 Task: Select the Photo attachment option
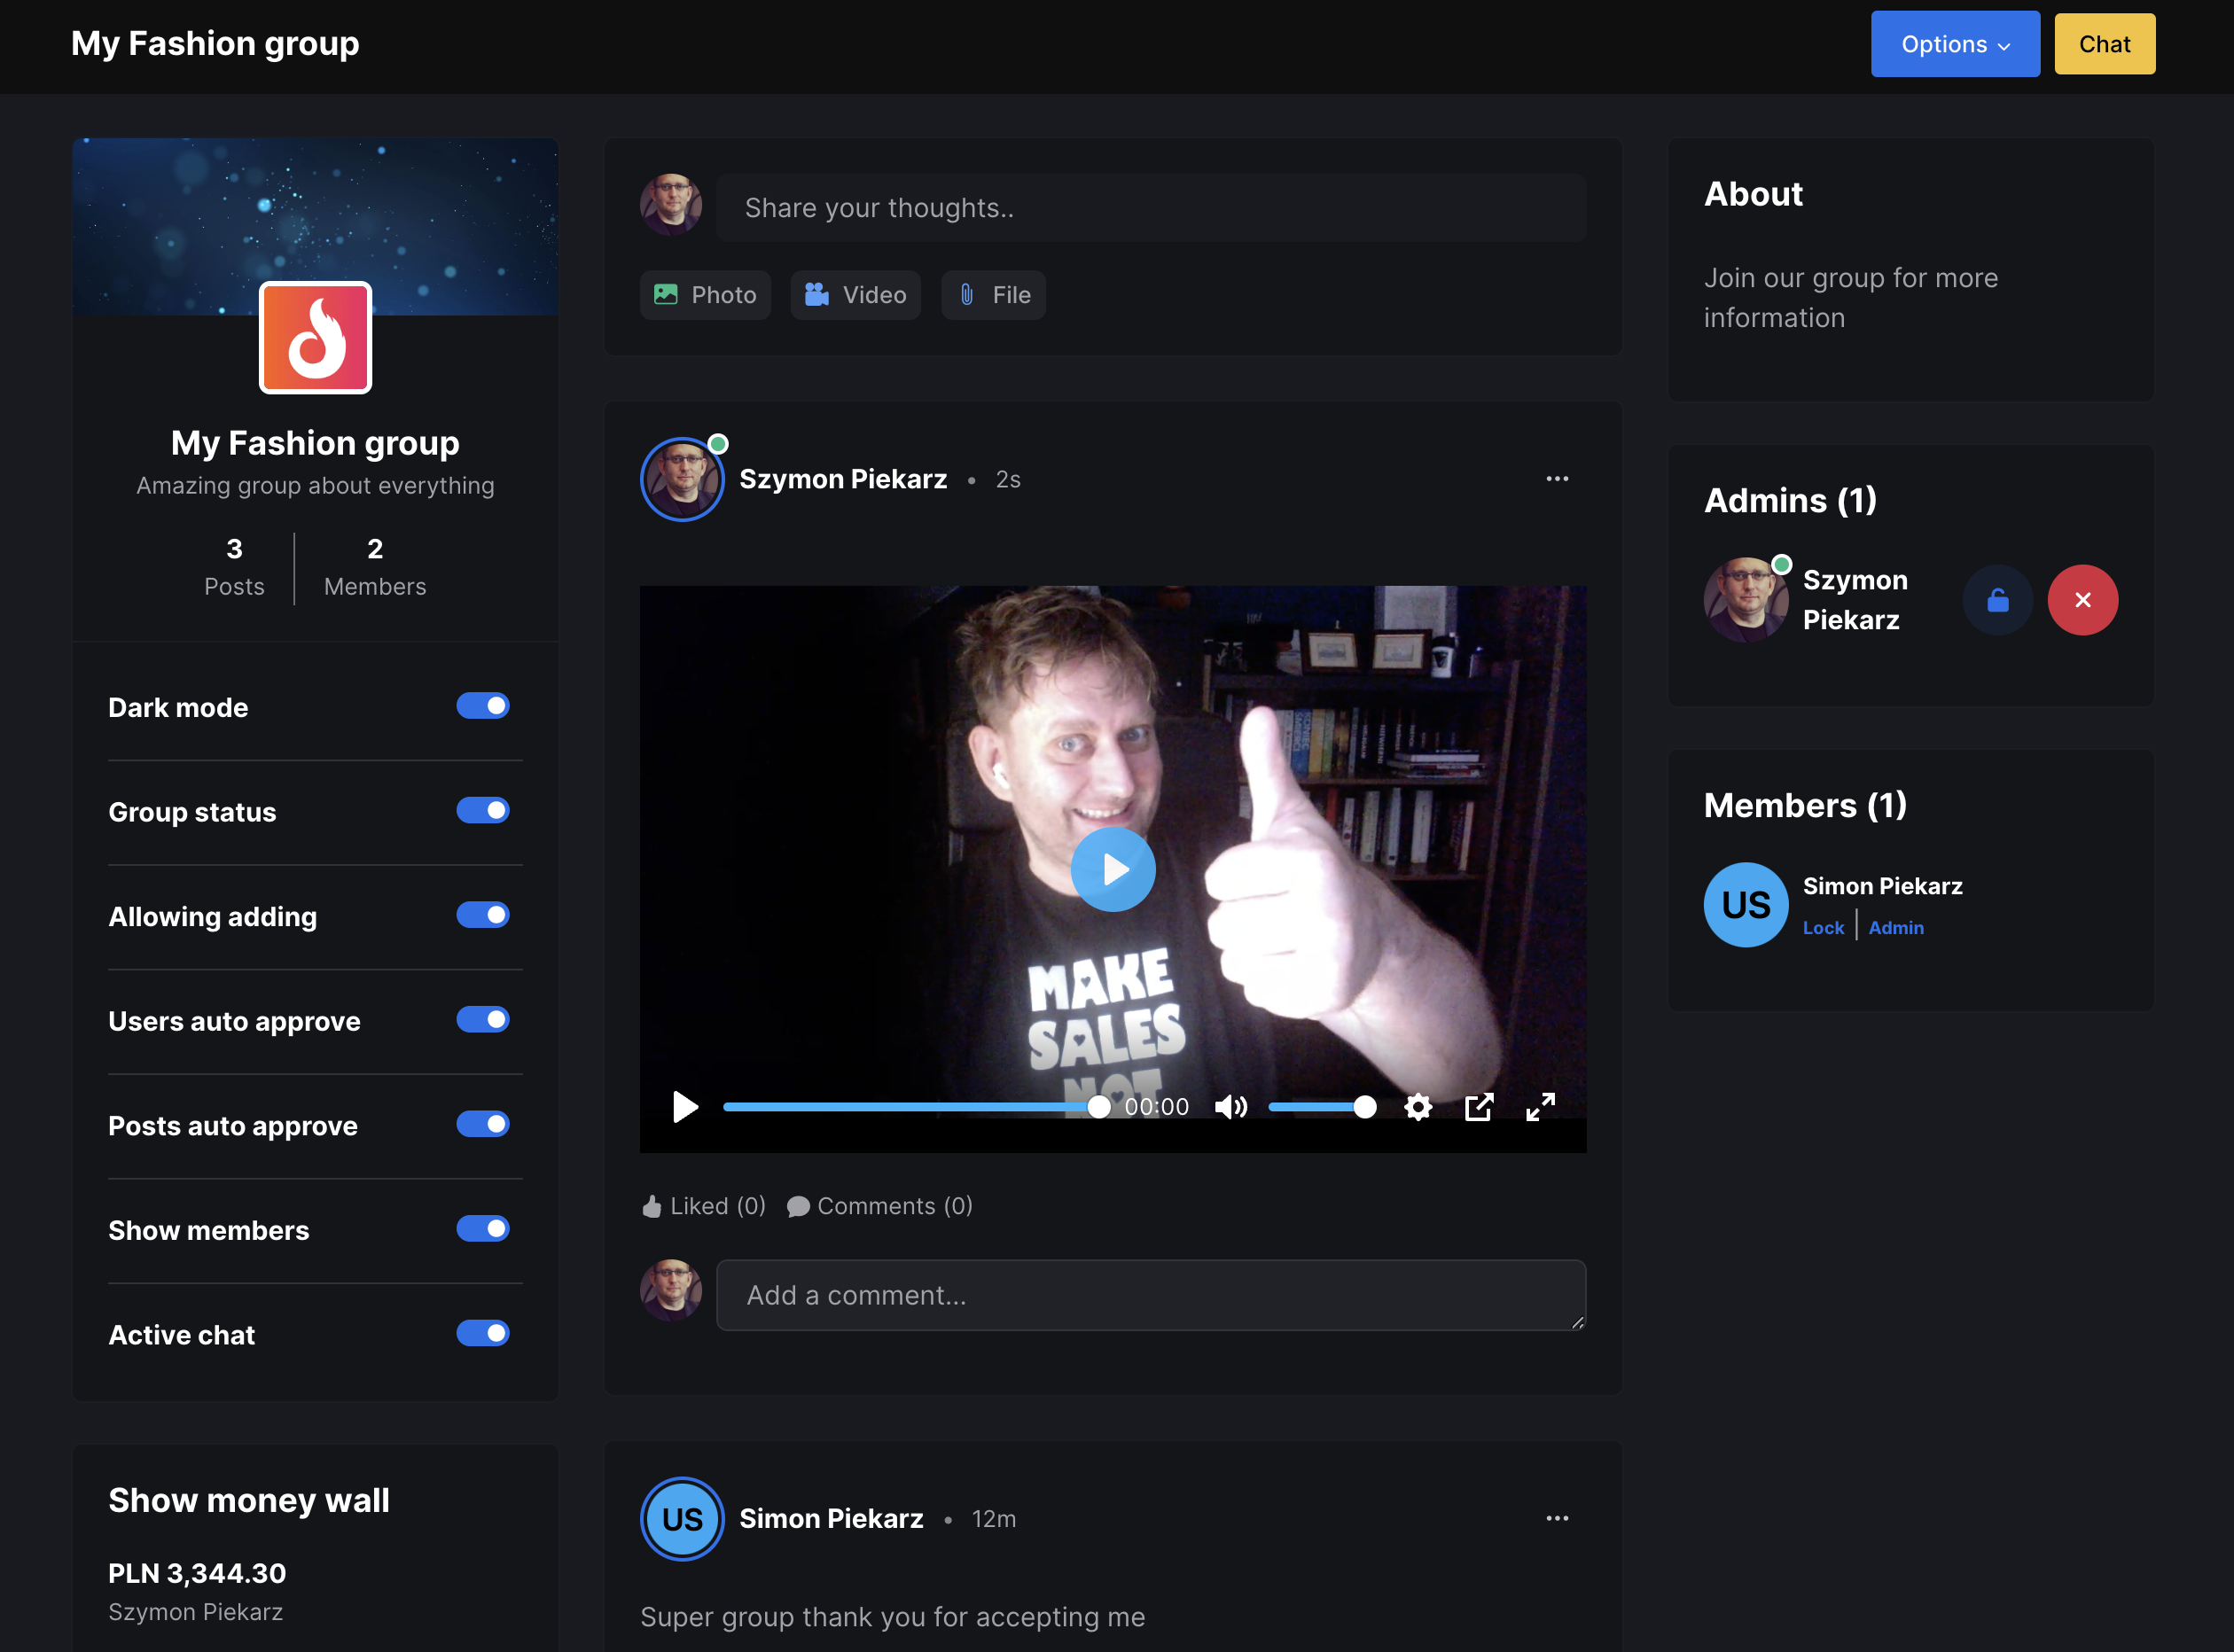pyautogui.click(x=705, y=295)
